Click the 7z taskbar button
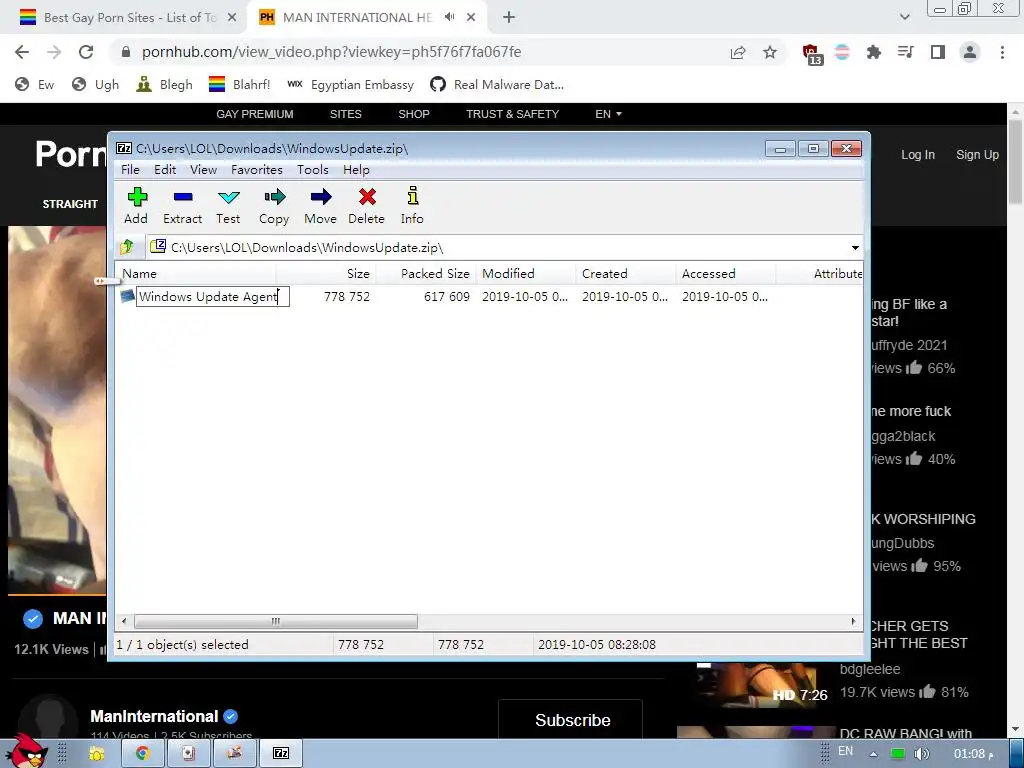 coord(281,754)
